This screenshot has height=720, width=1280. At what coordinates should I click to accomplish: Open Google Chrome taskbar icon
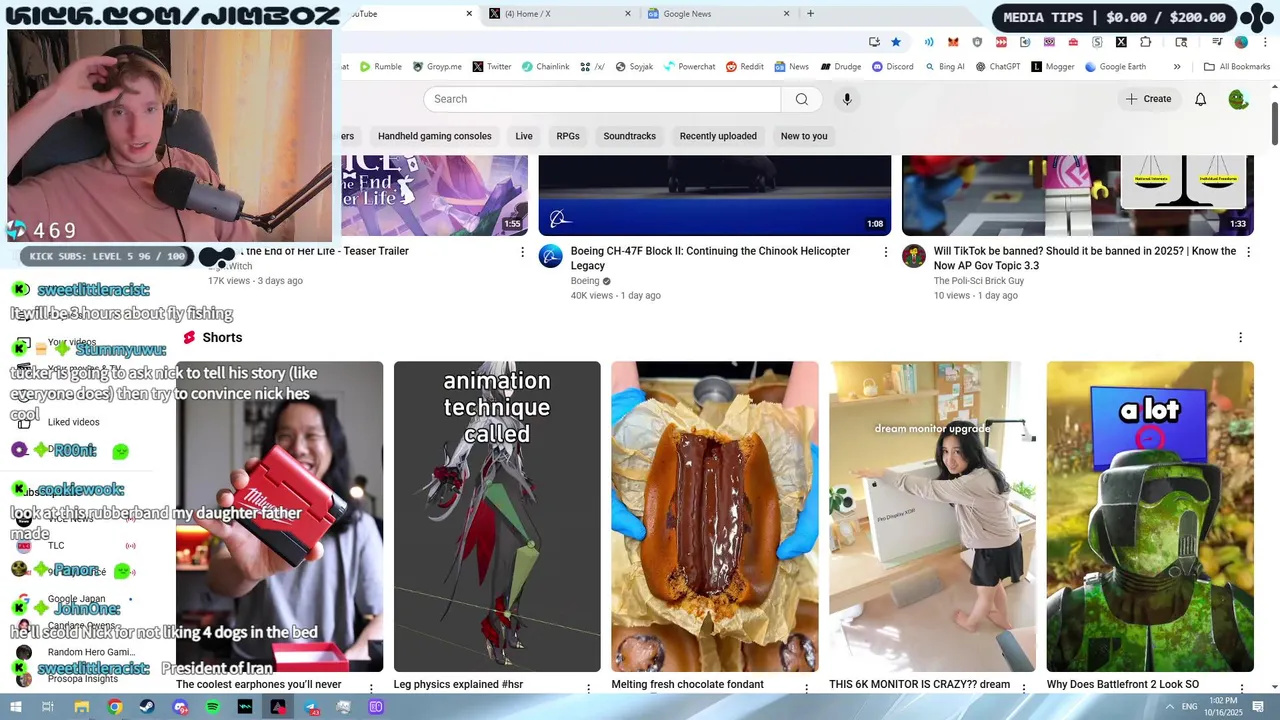[x=115, y=707]
